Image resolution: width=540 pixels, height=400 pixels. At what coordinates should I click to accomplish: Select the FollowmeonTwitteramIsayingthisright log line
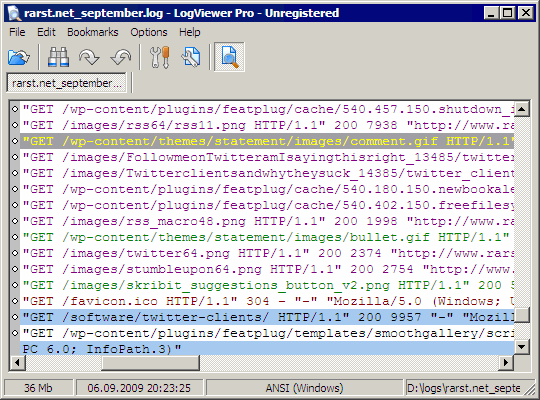click(x=267, y=157)
